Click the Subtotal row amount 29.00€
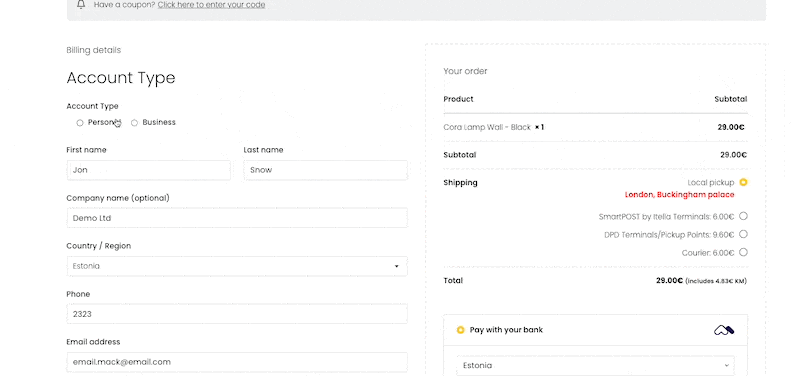 734,155
